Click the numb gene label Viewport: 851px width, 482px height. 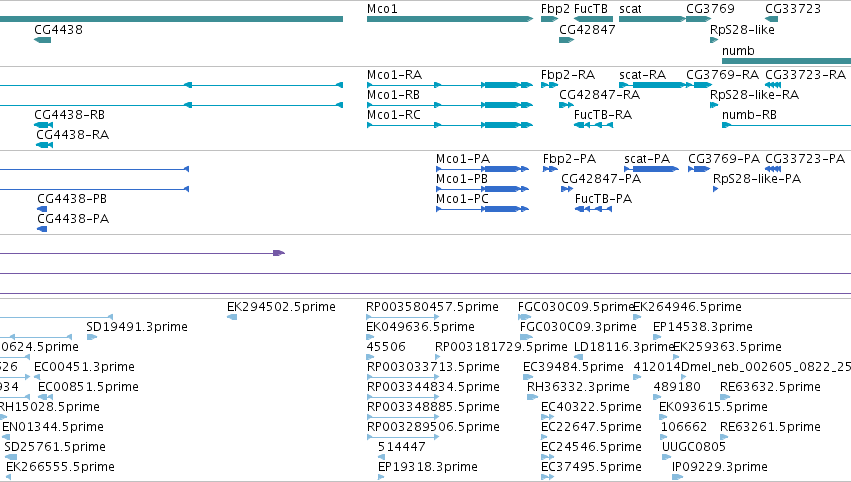[738, 50]
